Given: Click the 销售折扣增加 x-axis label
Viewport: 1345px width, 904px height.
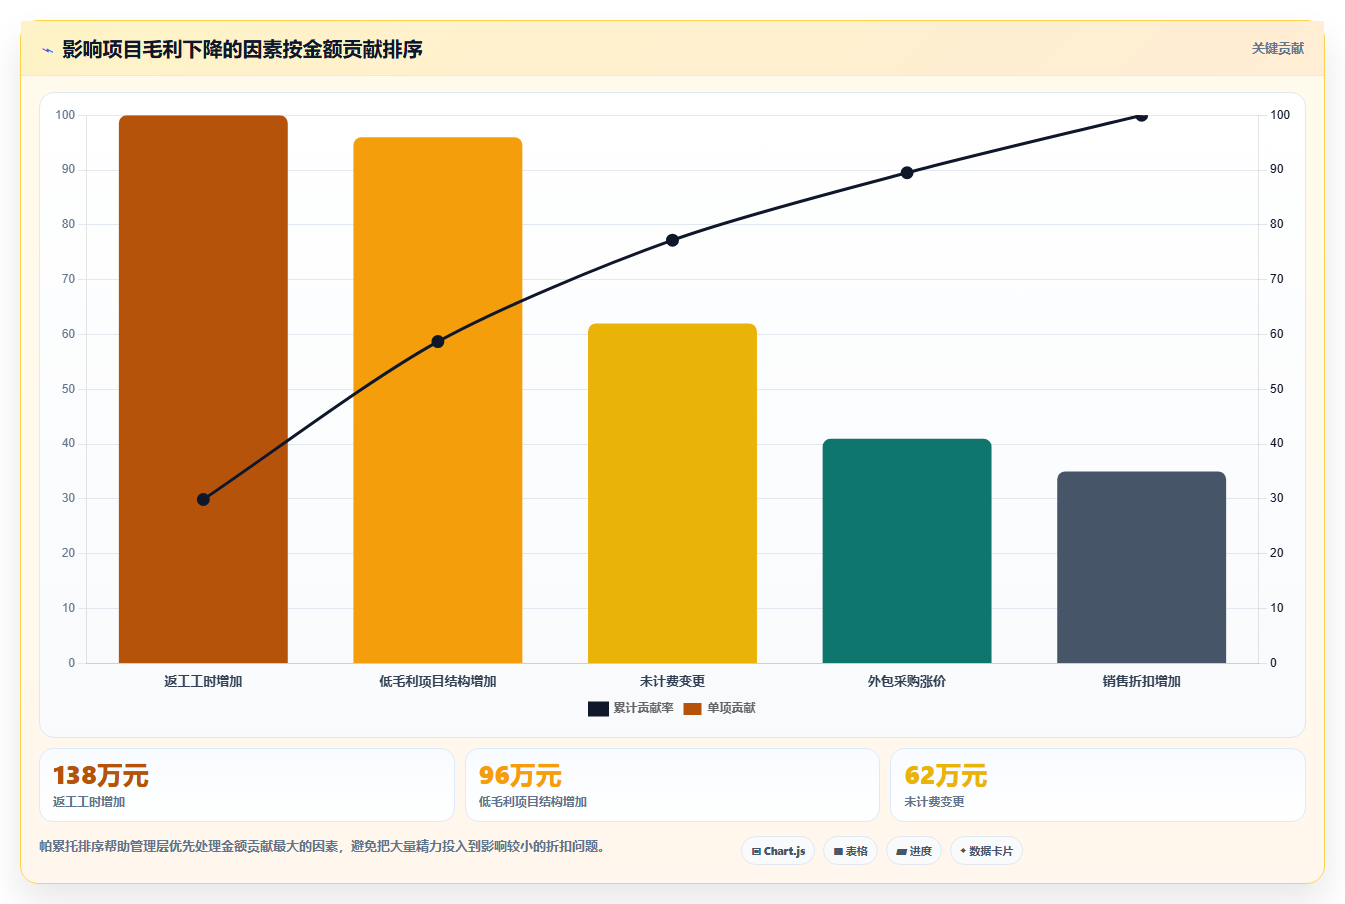Looking at the screenshot, I should pos(1141,681).
